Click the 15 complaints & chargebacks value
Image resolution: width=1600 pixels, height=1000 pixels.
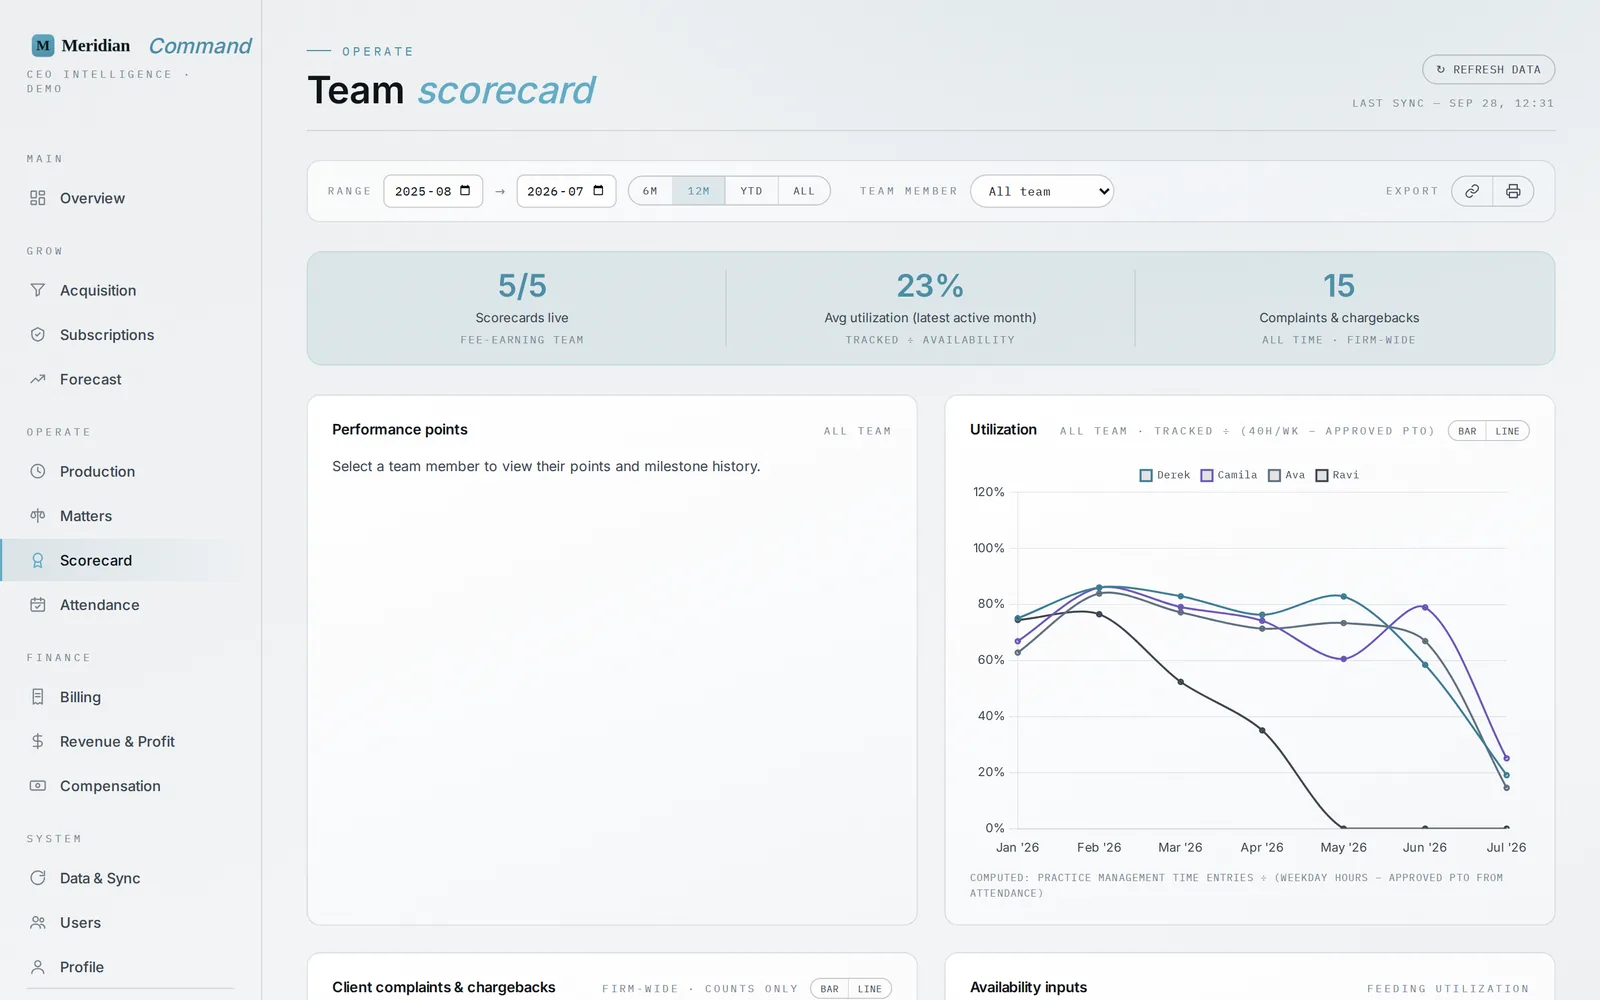pyautogui.click(x=1339, y=286)
